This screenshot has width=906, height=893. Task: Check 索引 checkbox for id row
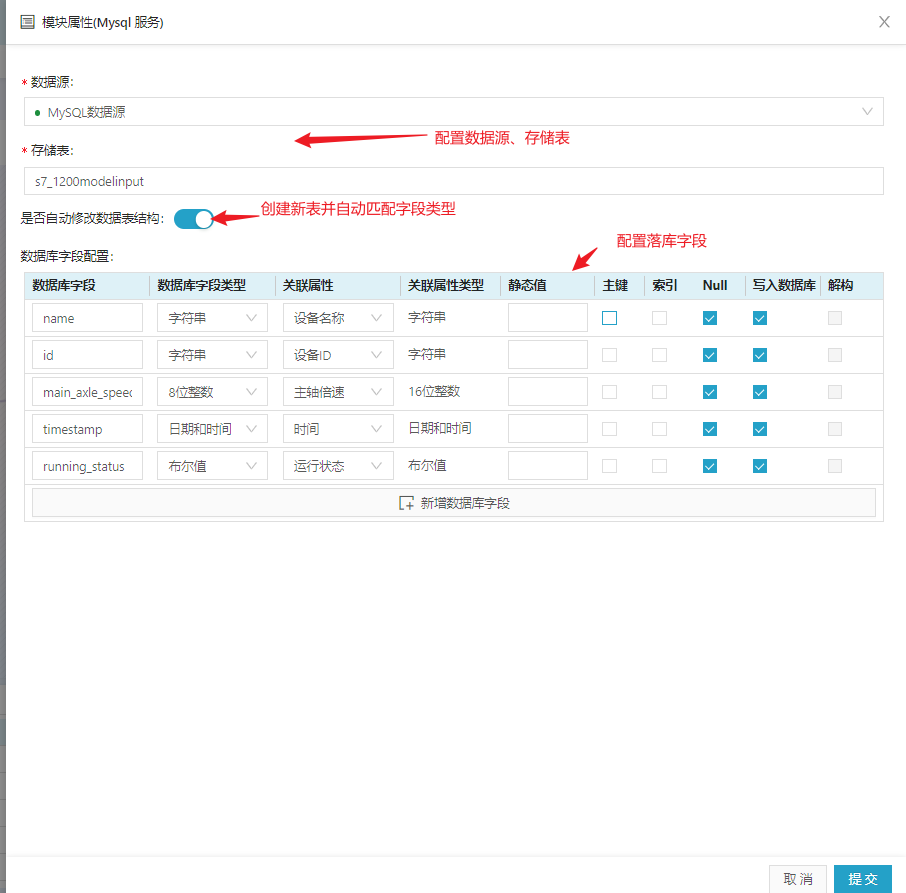click(659, 355)
